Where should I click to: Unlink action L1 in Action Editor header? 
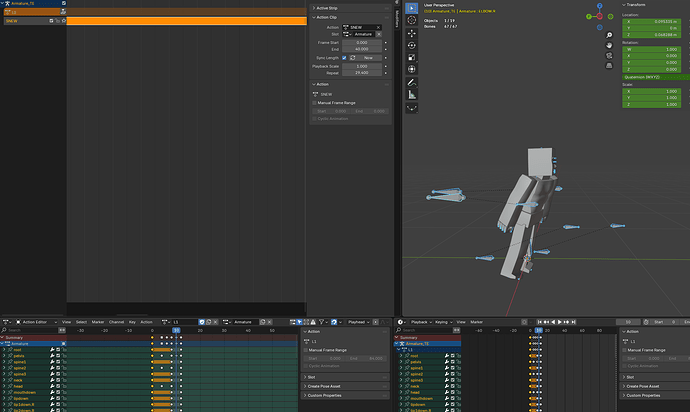pos(216,322)
